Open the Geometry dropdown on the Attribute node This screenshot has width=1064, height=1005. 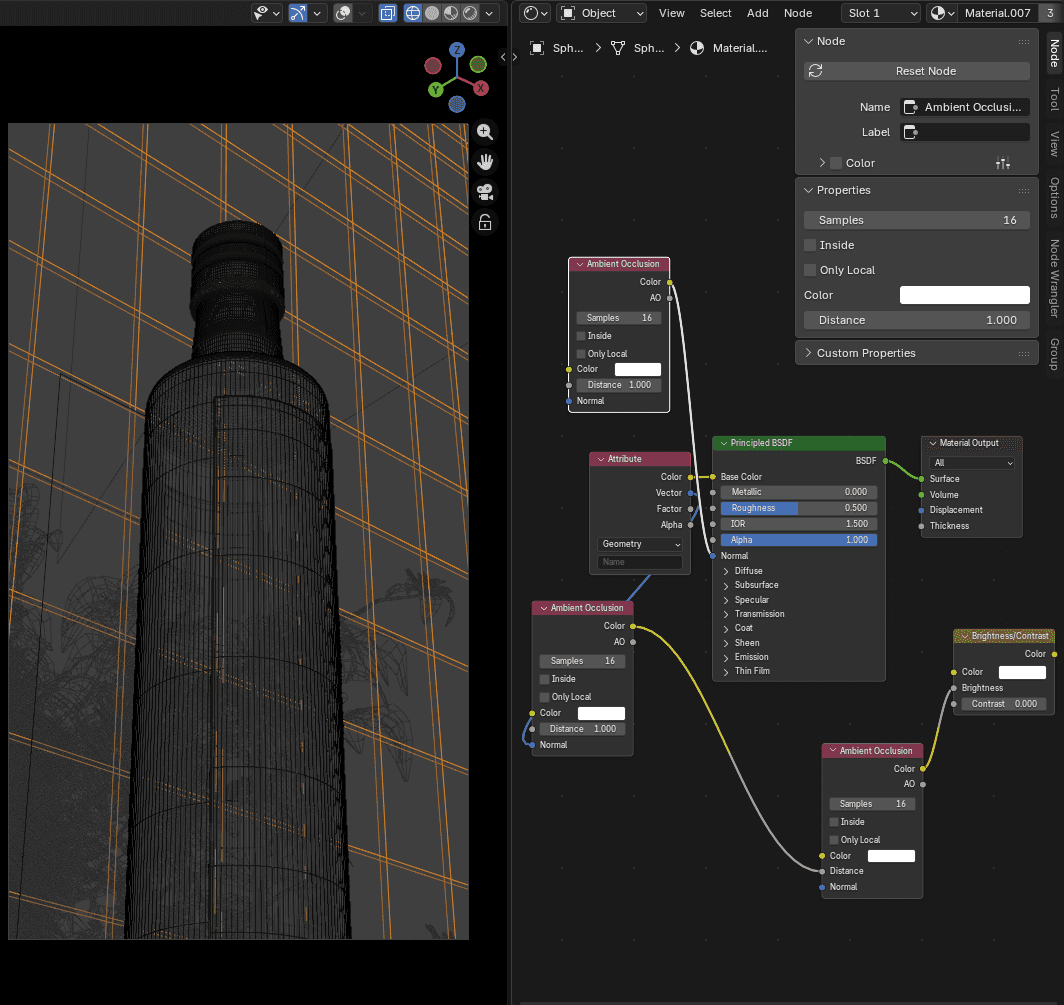[639, 544]
